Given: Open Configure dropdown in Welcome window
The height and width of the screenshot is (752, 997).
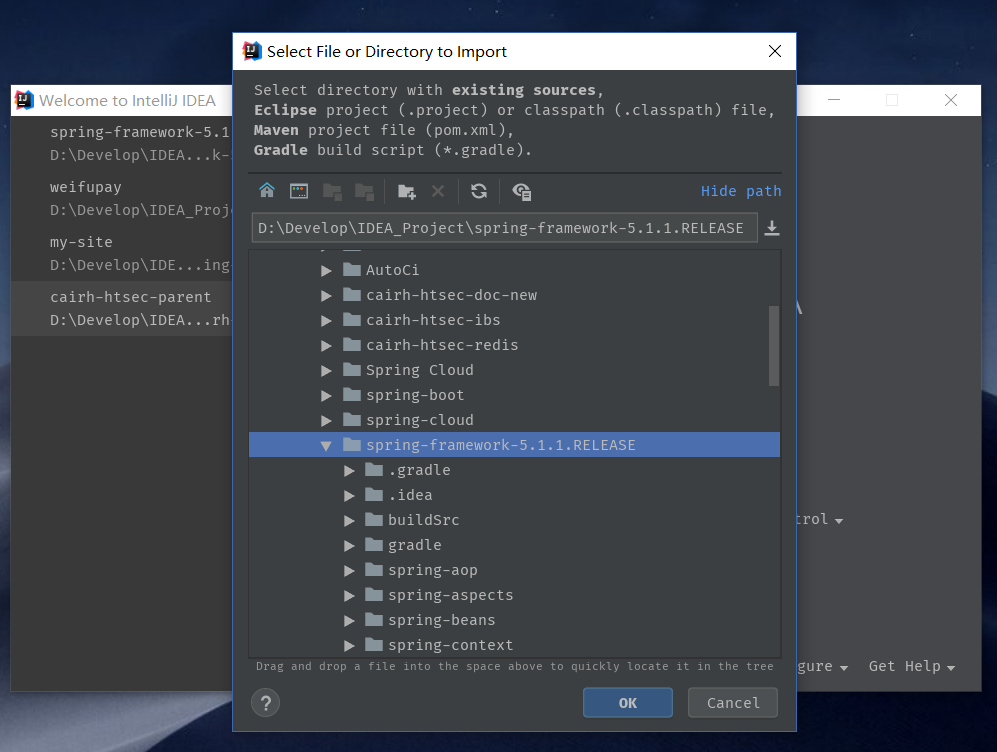Looking at the screenshot, I should 822,666.
